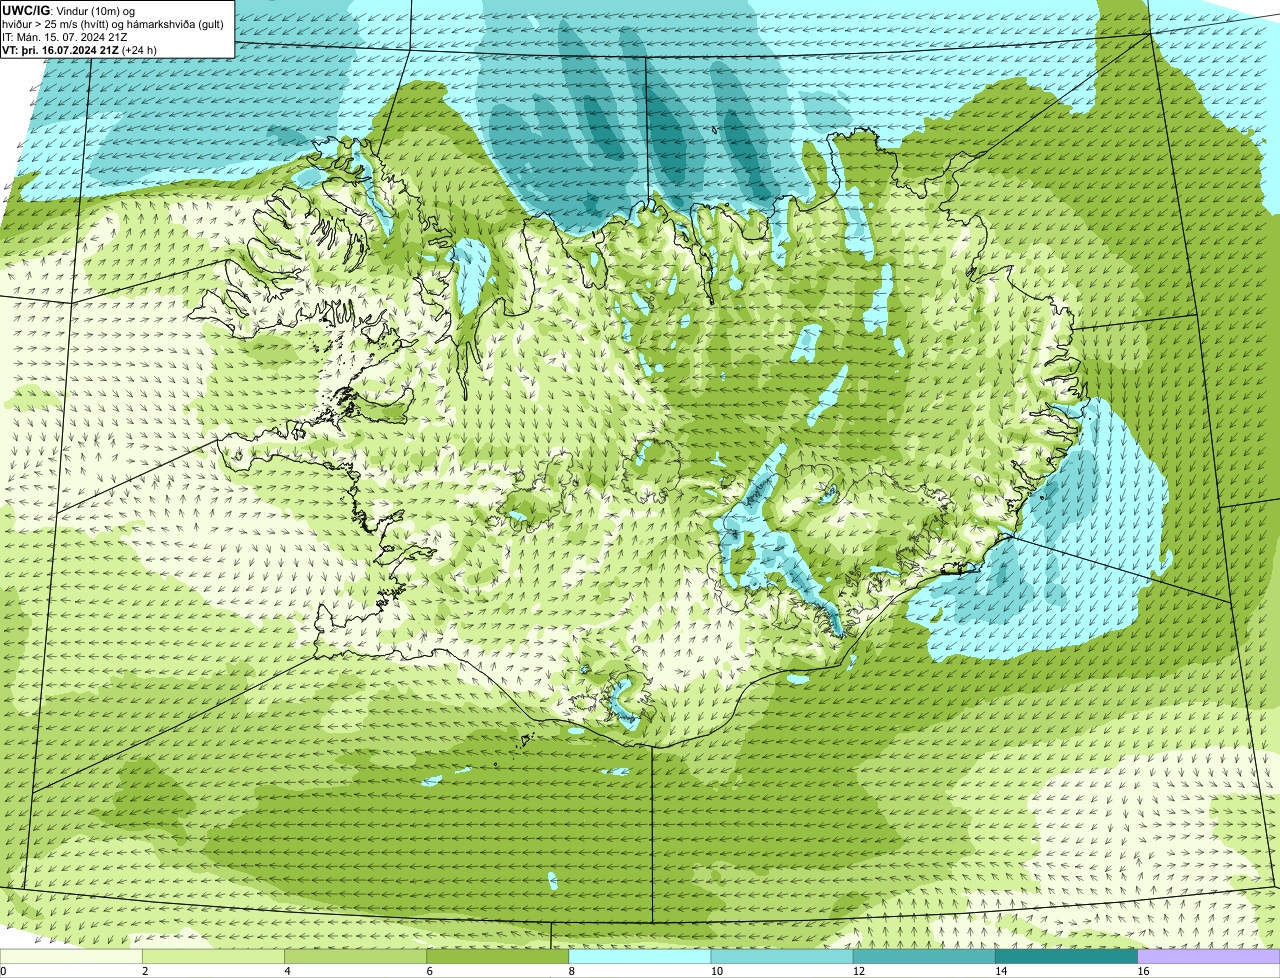Image resolution: width=1280 pixels, height=978 pixels.
Task: Click the 12–14 m/s teal legend swatch
Action: pos(924,957)
